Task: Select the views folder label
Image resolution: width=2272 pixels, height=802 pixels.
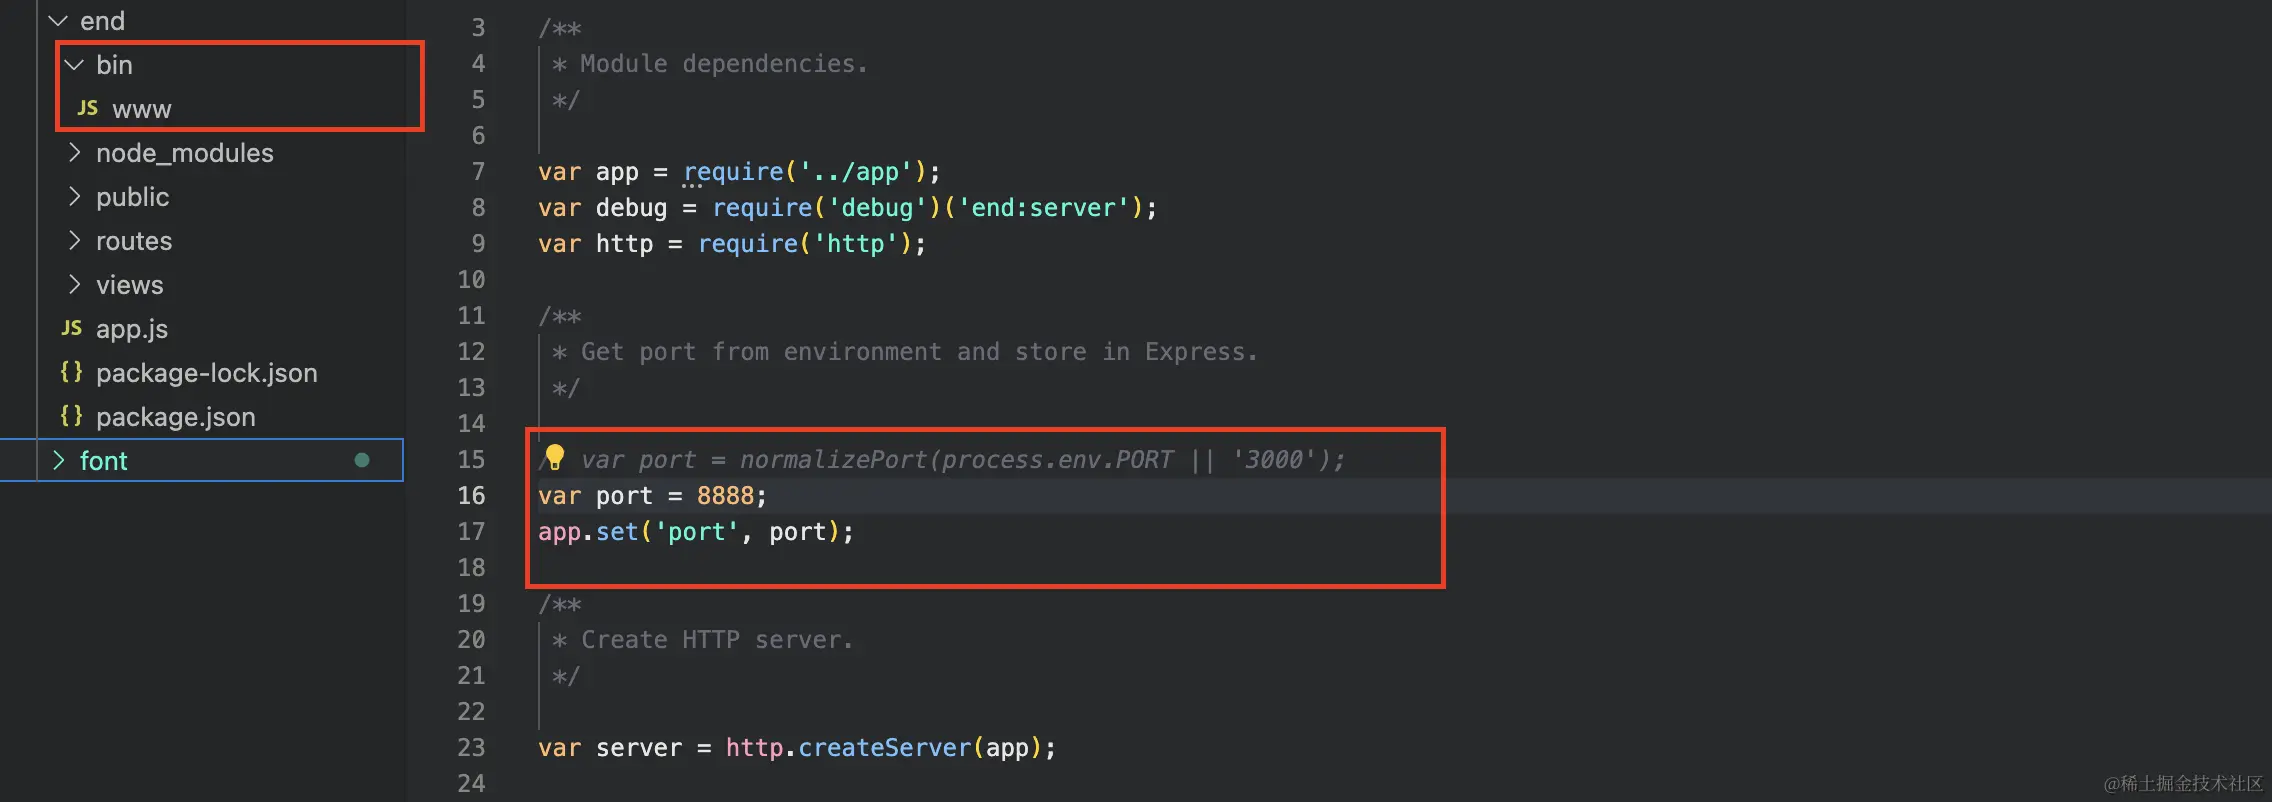Action: pyautogui.click(x=130, y=285)
